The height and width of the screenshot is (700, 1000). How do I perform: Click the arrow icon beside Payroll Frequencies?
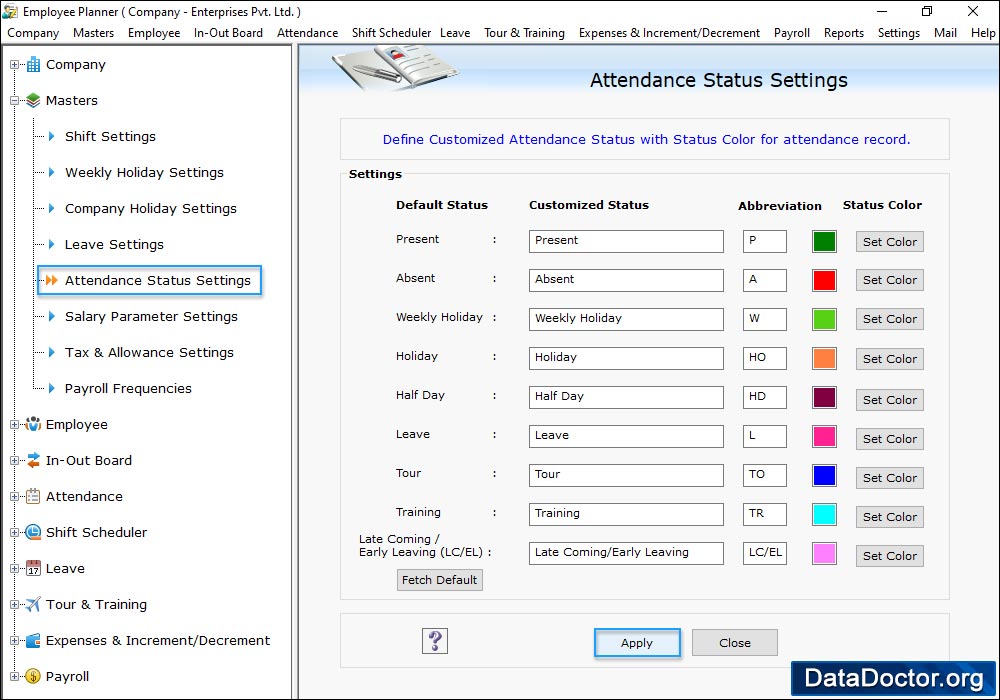[52, 388]
